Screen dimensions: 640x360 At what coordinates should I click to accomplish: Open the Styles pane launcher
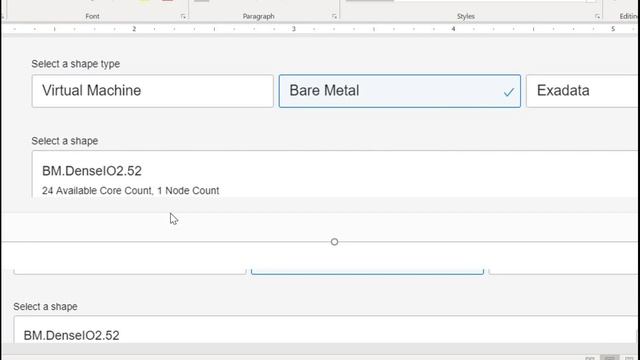597,16
